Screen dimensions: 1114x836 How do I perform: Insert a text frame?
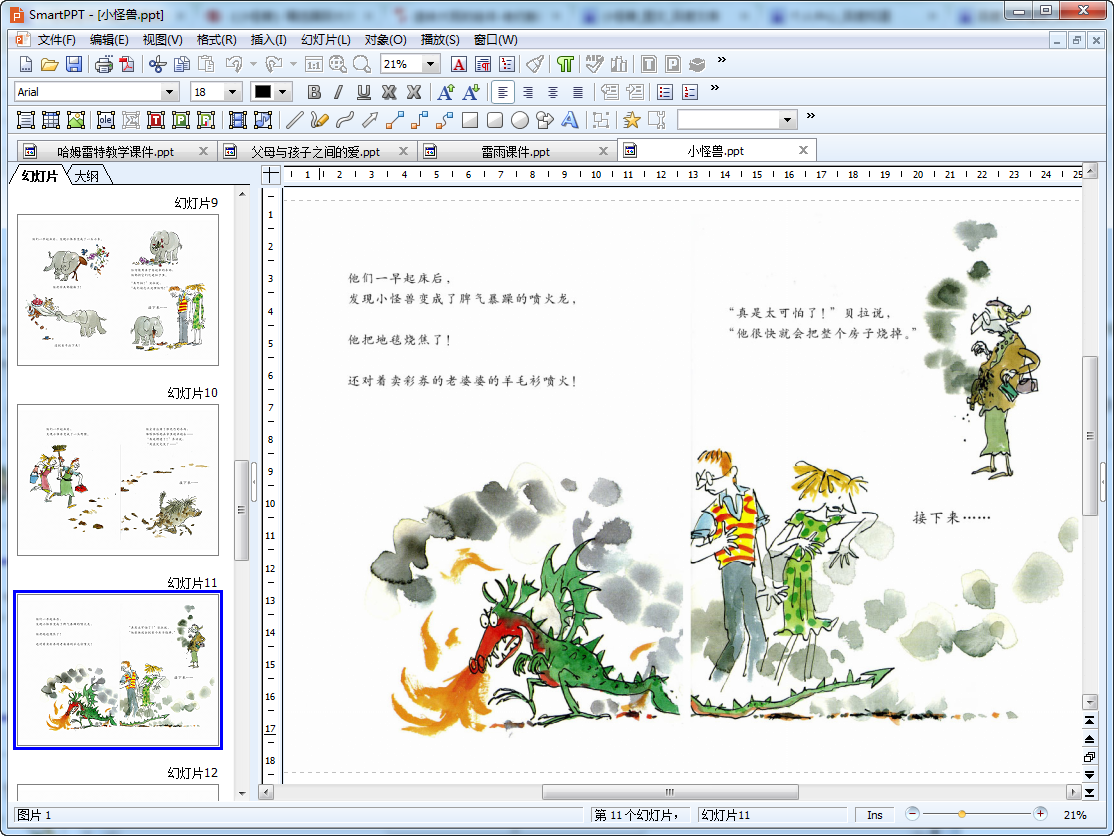click(26, 120)
